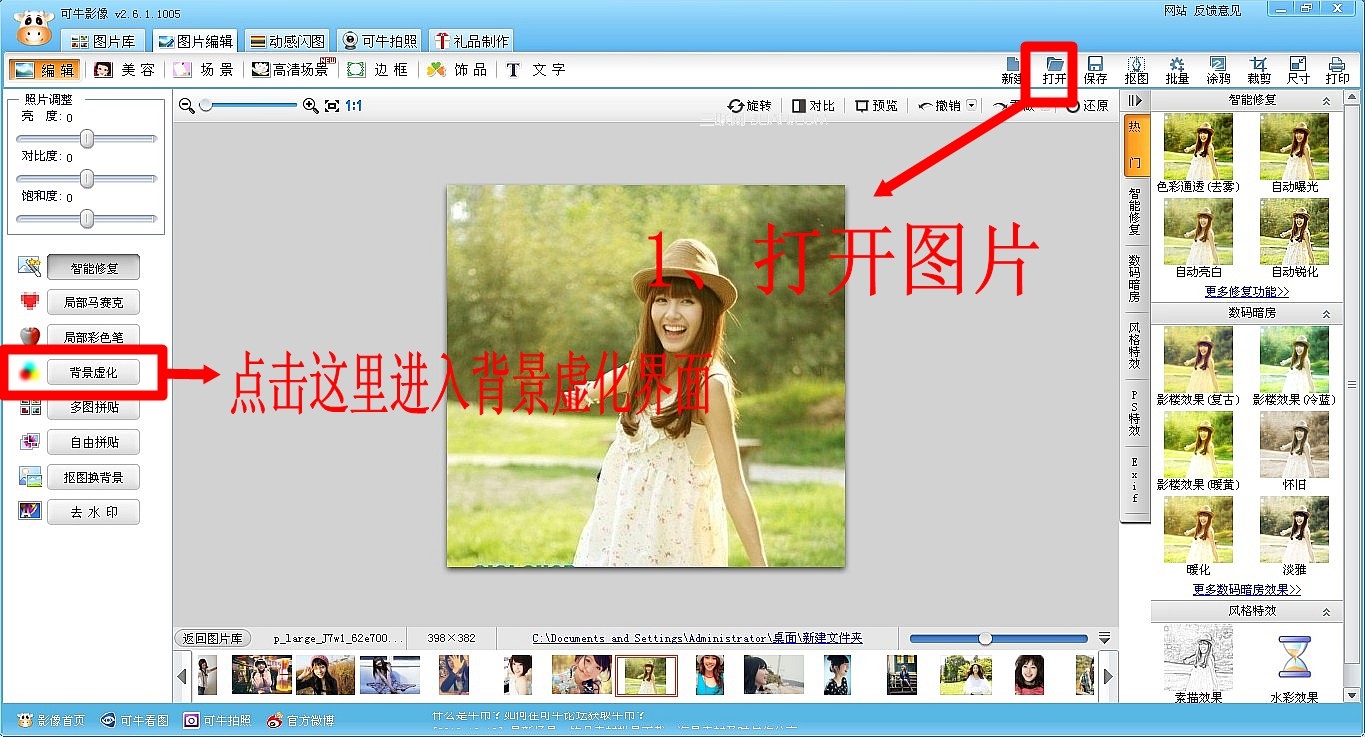Apply the 怀旧 effect thumbnail
This screenshot has height=737, width=1365.
point(1294,445)
